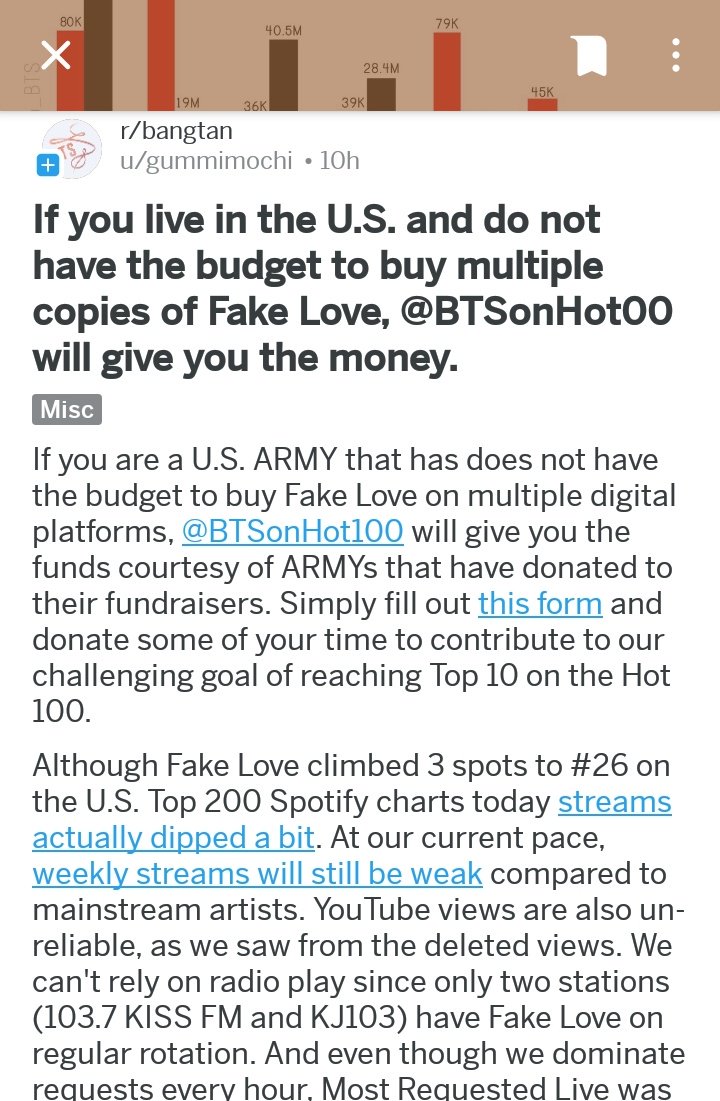Viewport: 720px width, 1101px height.
Task: Open the @BTSonHot100 link in the post body
Action: click(x=292, y=530)
